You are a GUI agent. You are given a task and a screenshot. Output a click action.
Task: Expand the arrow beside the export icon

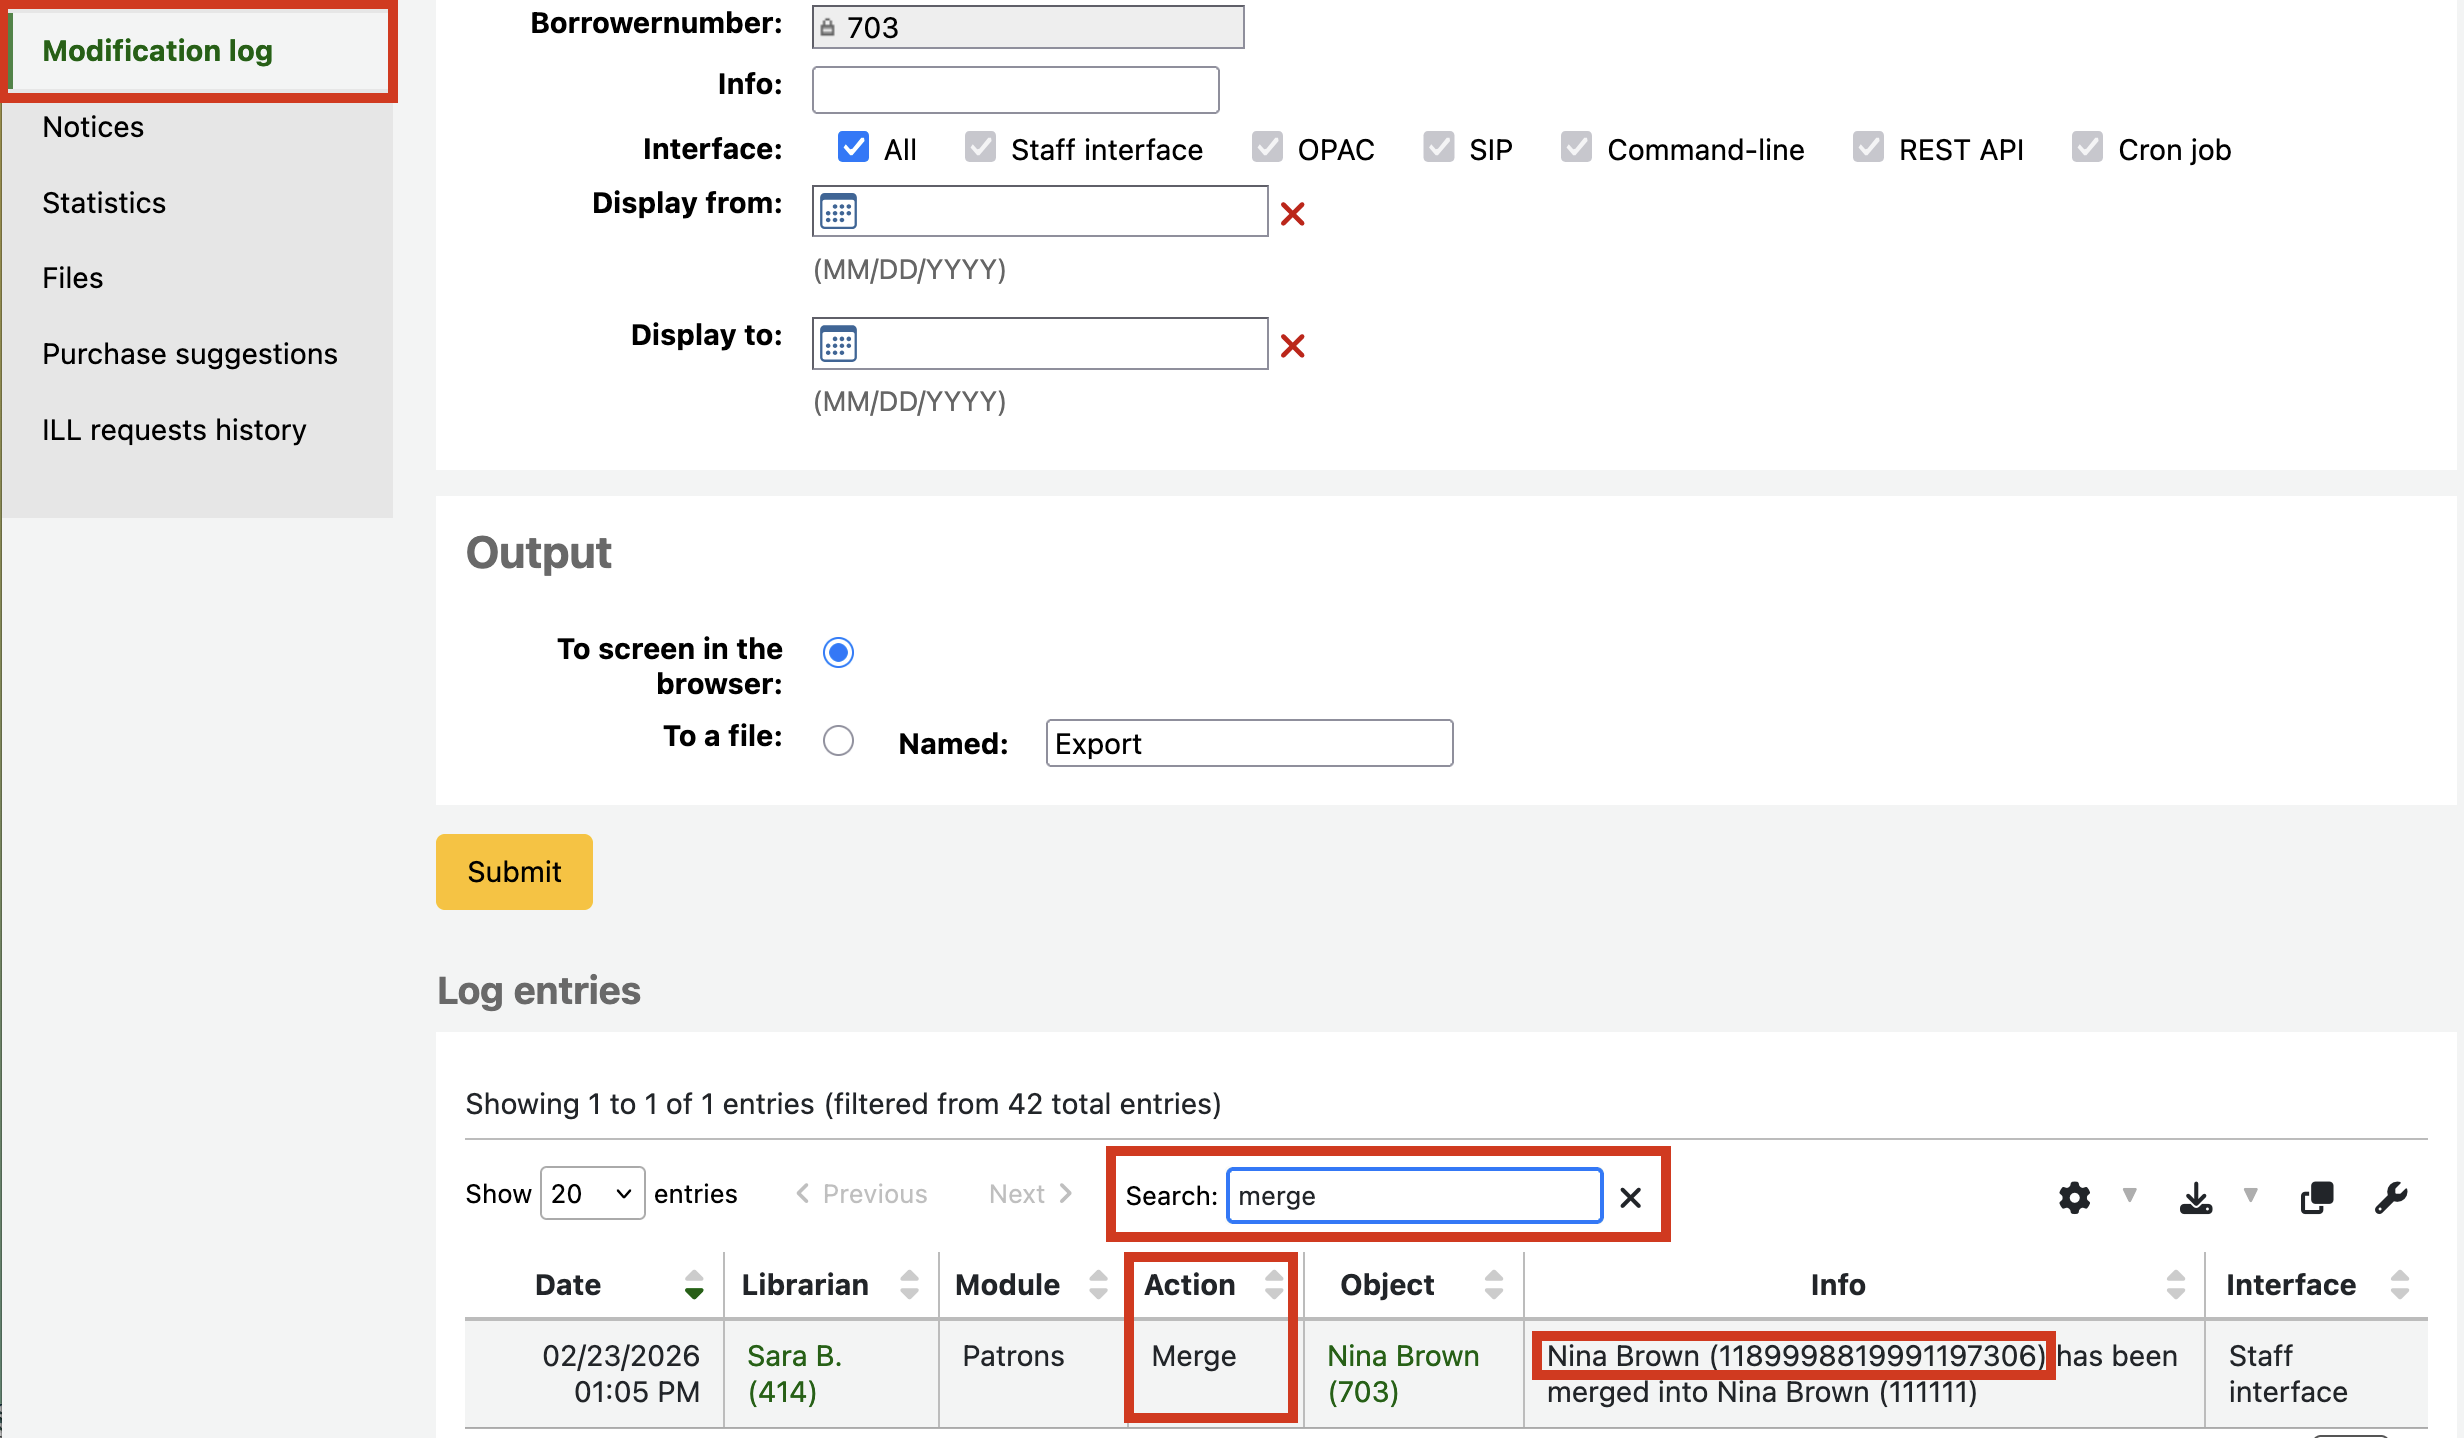[x=2250, y=1195]
